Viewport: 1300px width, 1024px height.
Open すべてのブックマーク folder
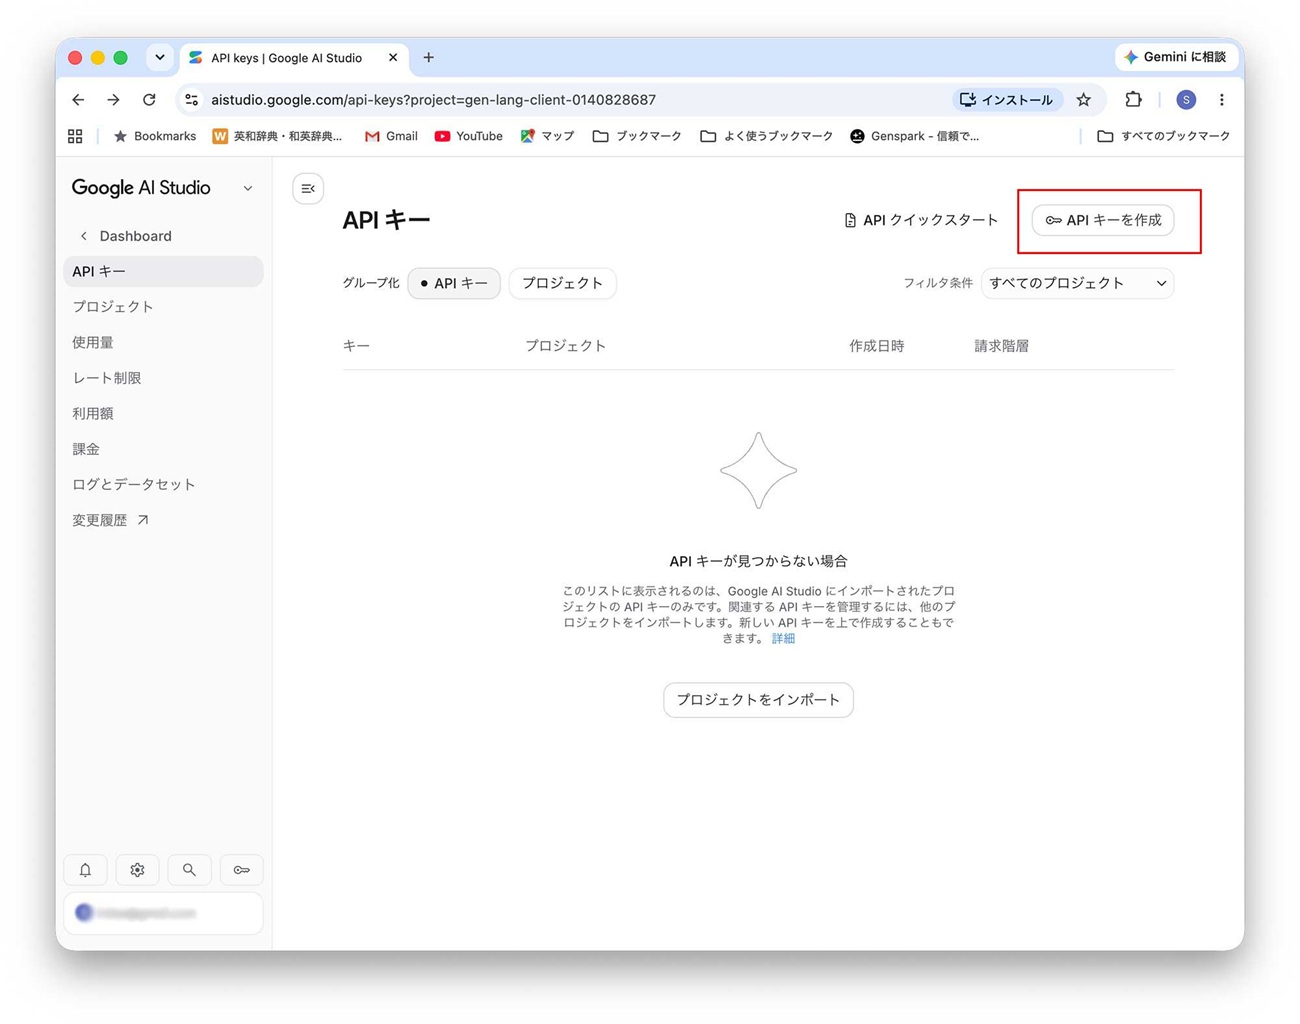click(1163, 136)
